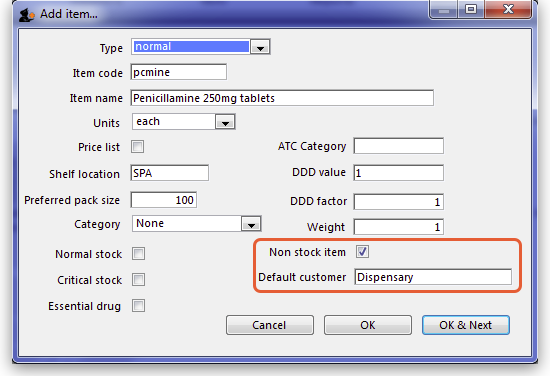Screen dimensions: 550x376
Task: Uncheck the Non stock item checkbox
Action: coord(362,251)
